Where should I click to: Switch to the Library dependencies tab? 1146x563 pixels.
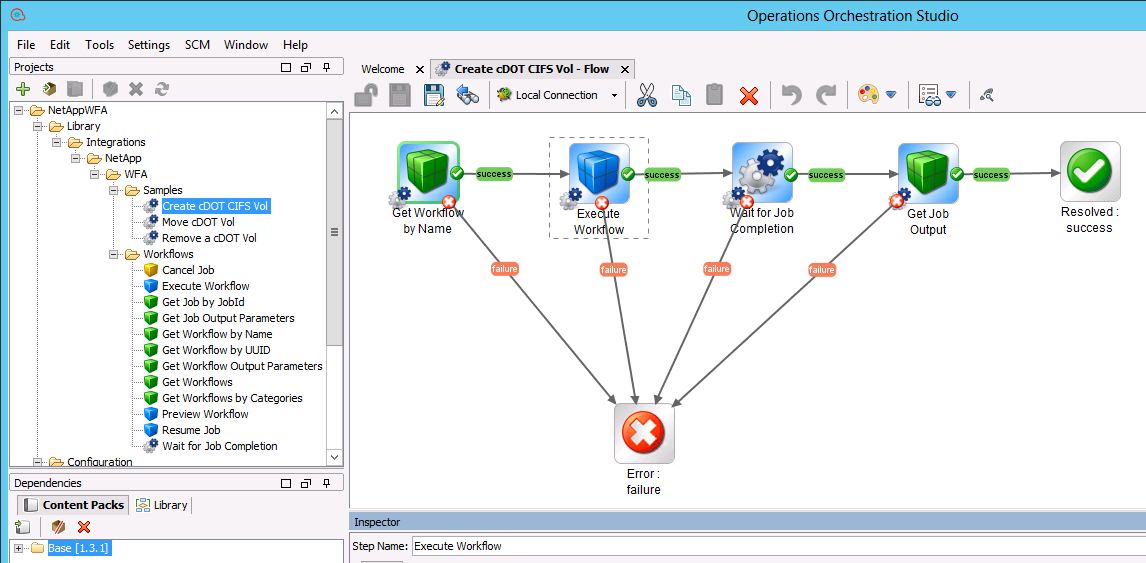click(x=162, y=505)
